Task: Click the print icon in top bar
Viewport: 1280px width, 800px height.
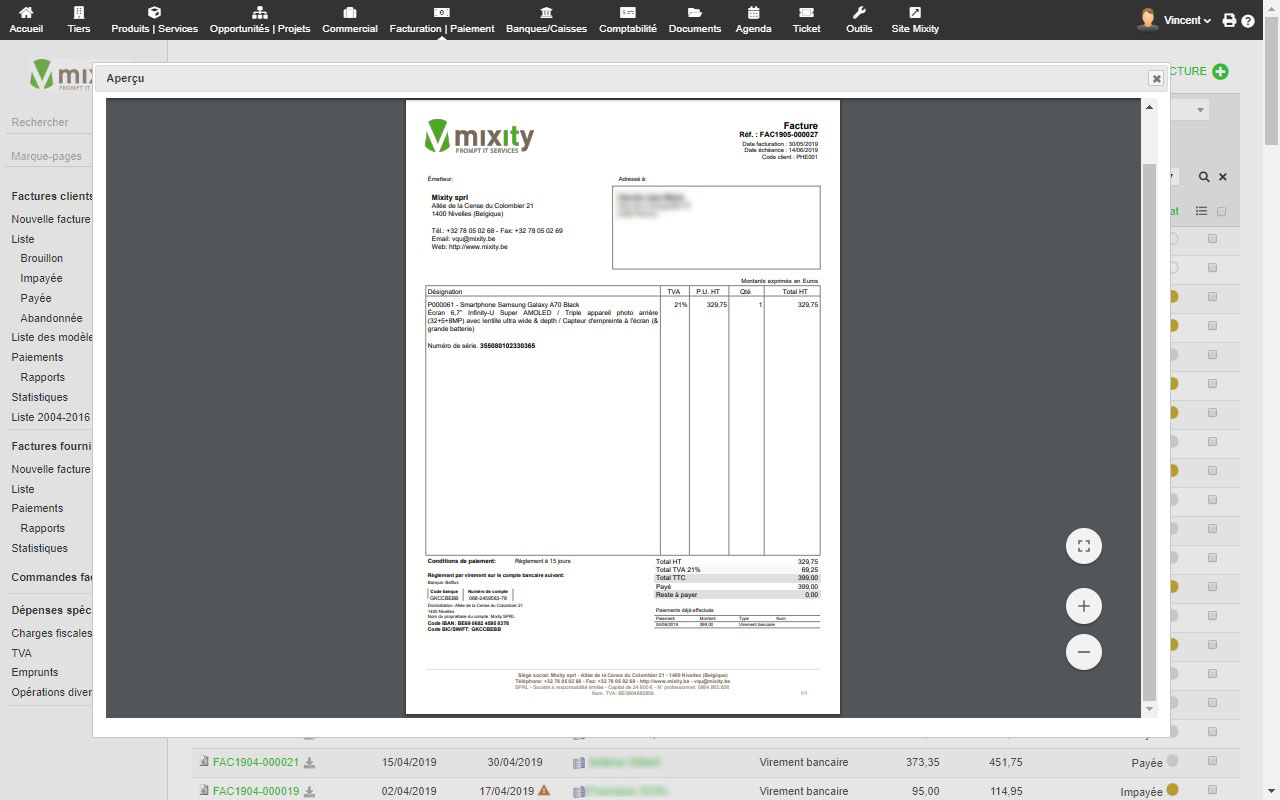Action: [x=1230, y=20]
